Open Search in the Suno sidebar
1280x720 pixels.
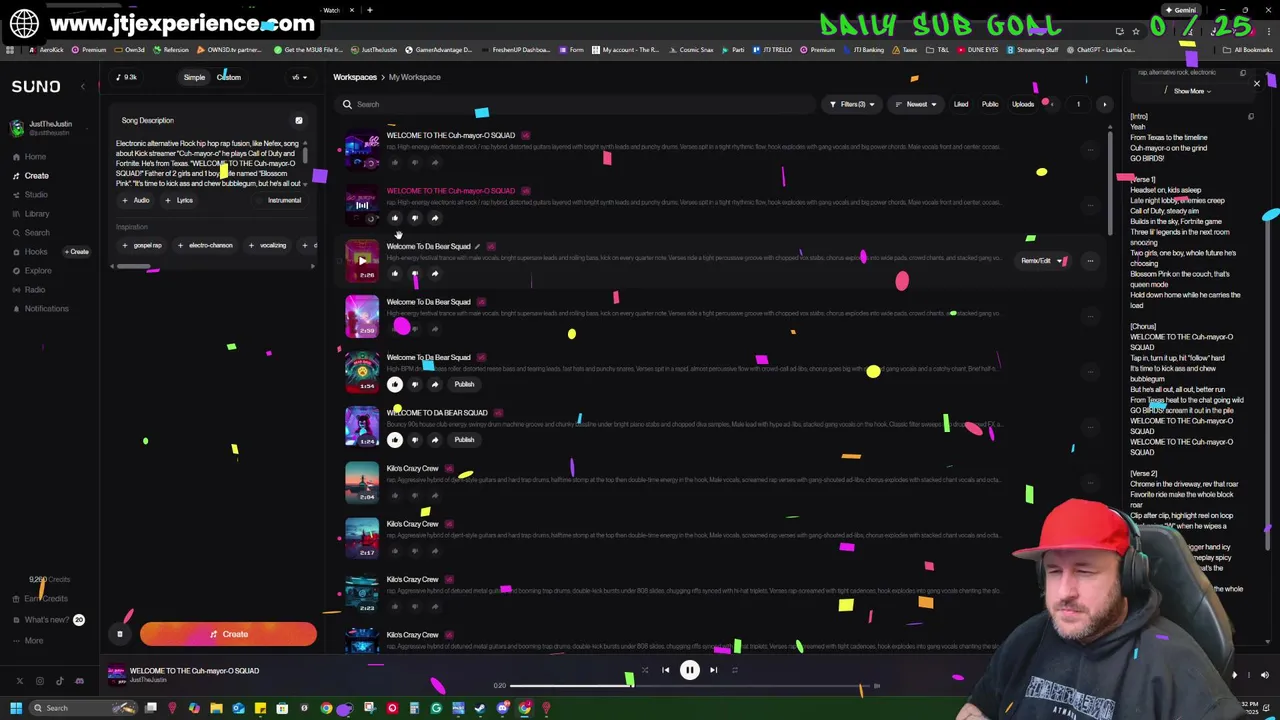point(37,233)
